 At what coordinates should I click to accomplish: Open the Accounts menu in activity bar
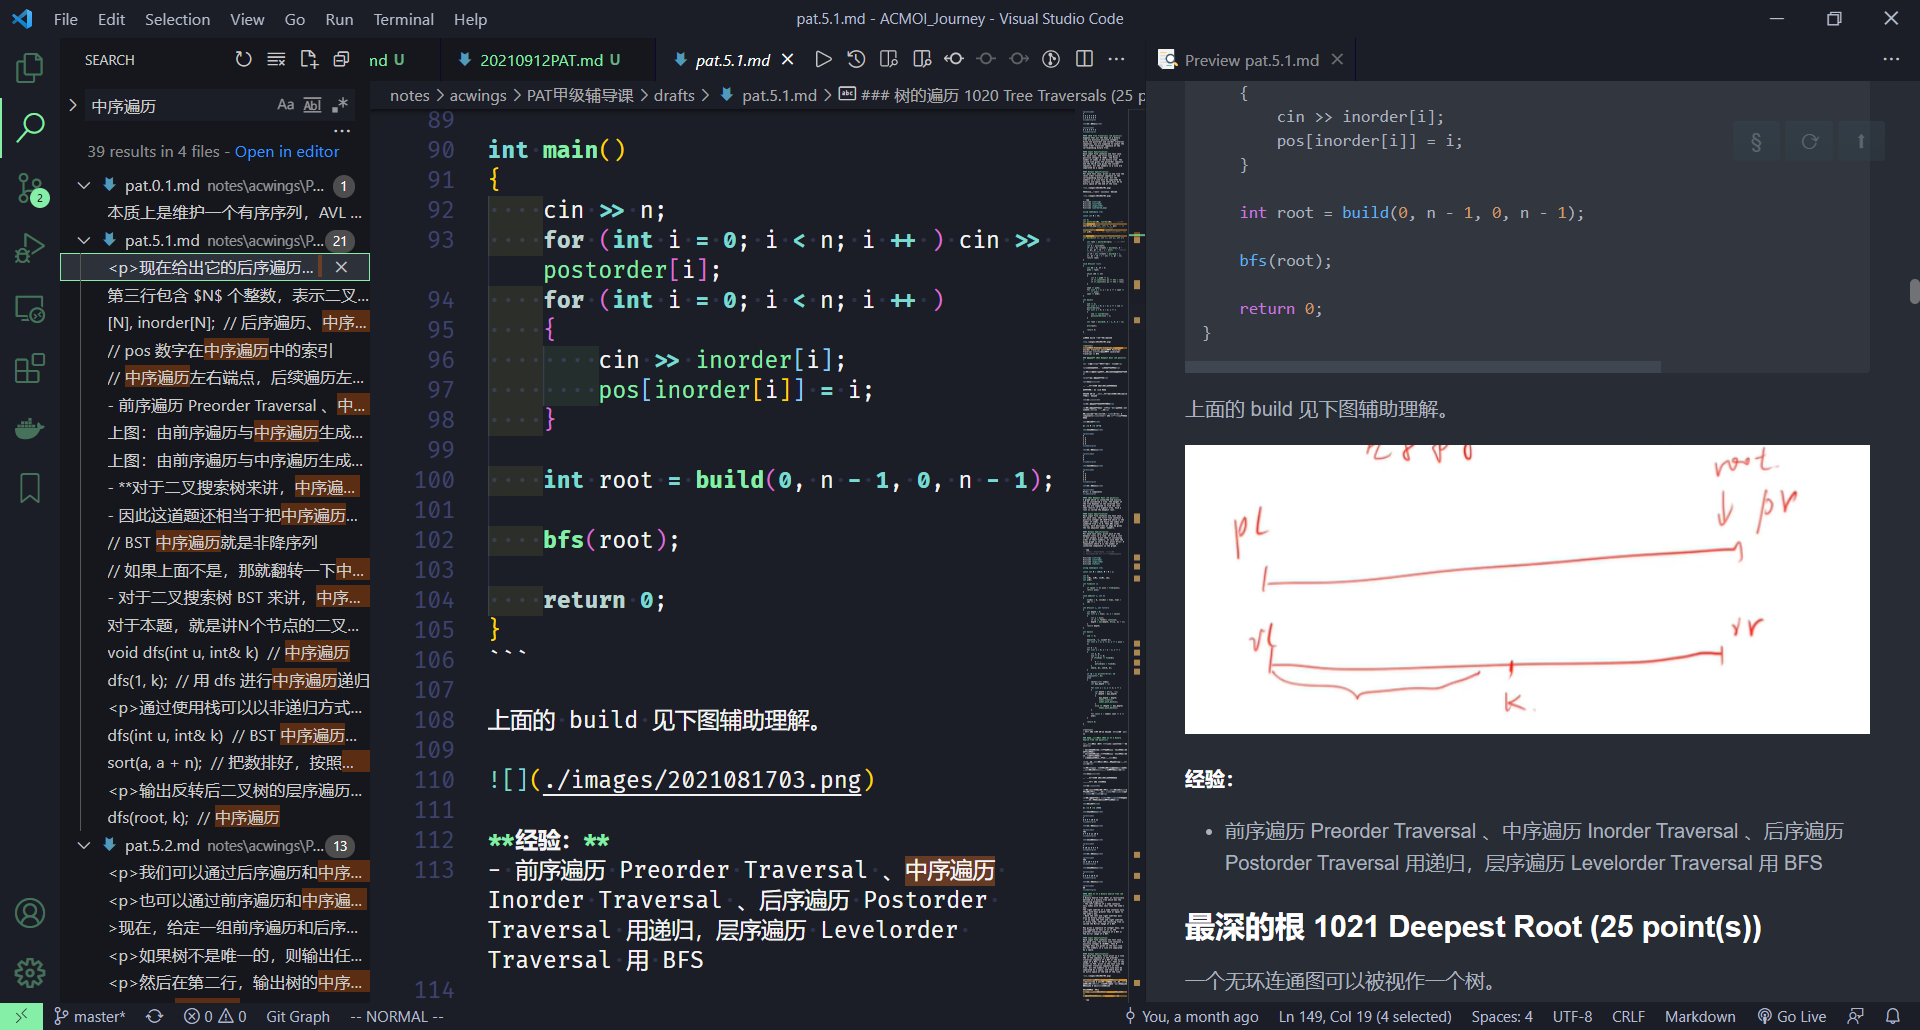(30, 913)
